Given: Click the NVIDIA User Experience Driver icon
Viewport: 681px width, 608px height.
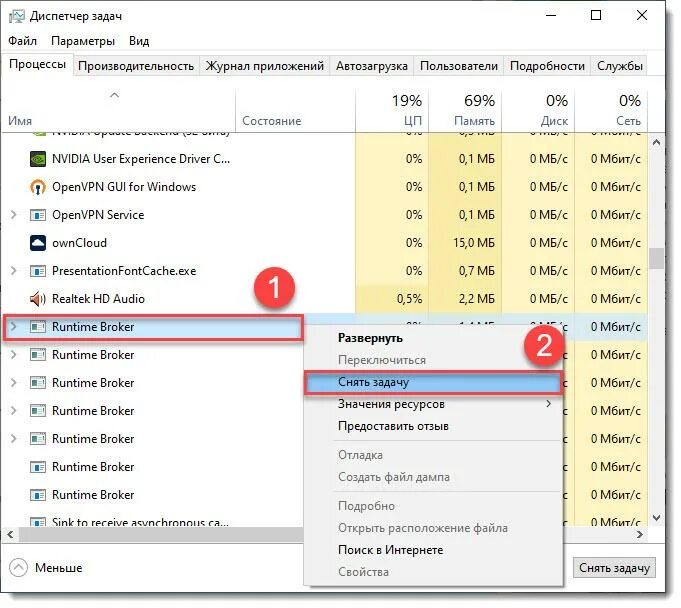Looking at the screenshot, I should coord(38,159).
